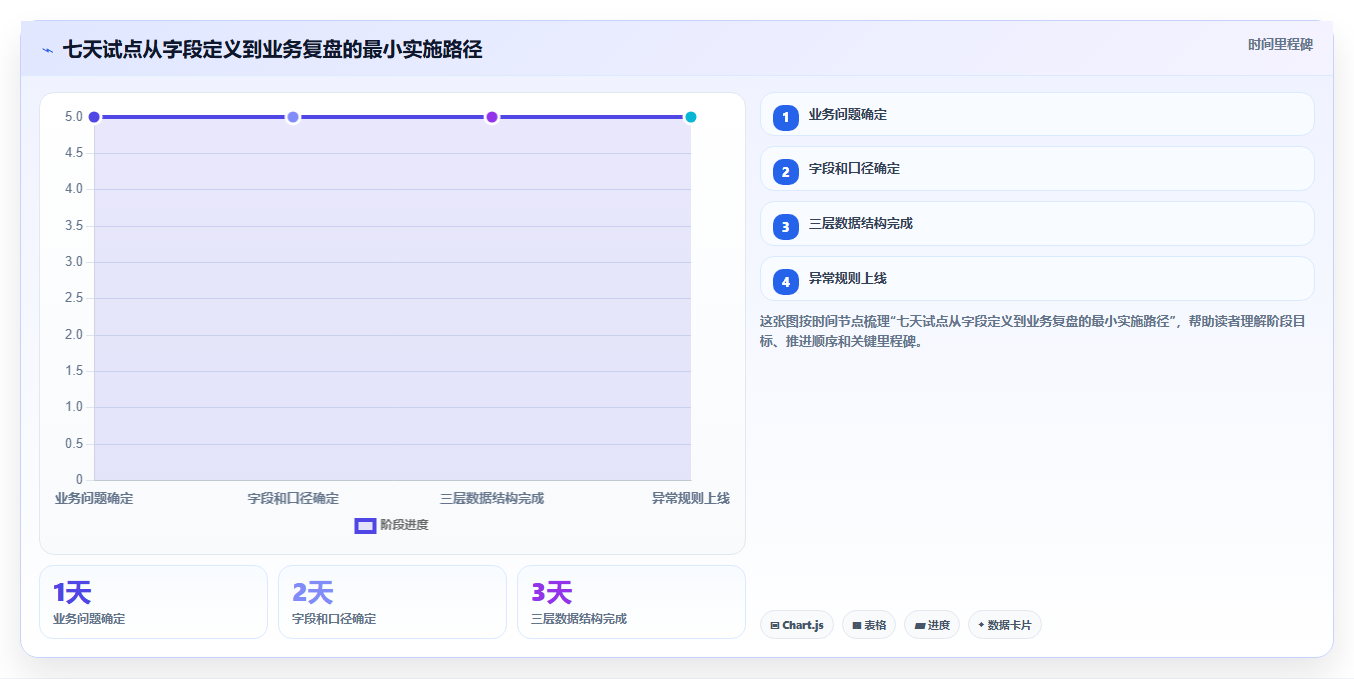Viewport: 1354px width, 679px height.
Task: Click the 阶段进度 legend label
Action: pyautogui.click(x=404, y=525)
